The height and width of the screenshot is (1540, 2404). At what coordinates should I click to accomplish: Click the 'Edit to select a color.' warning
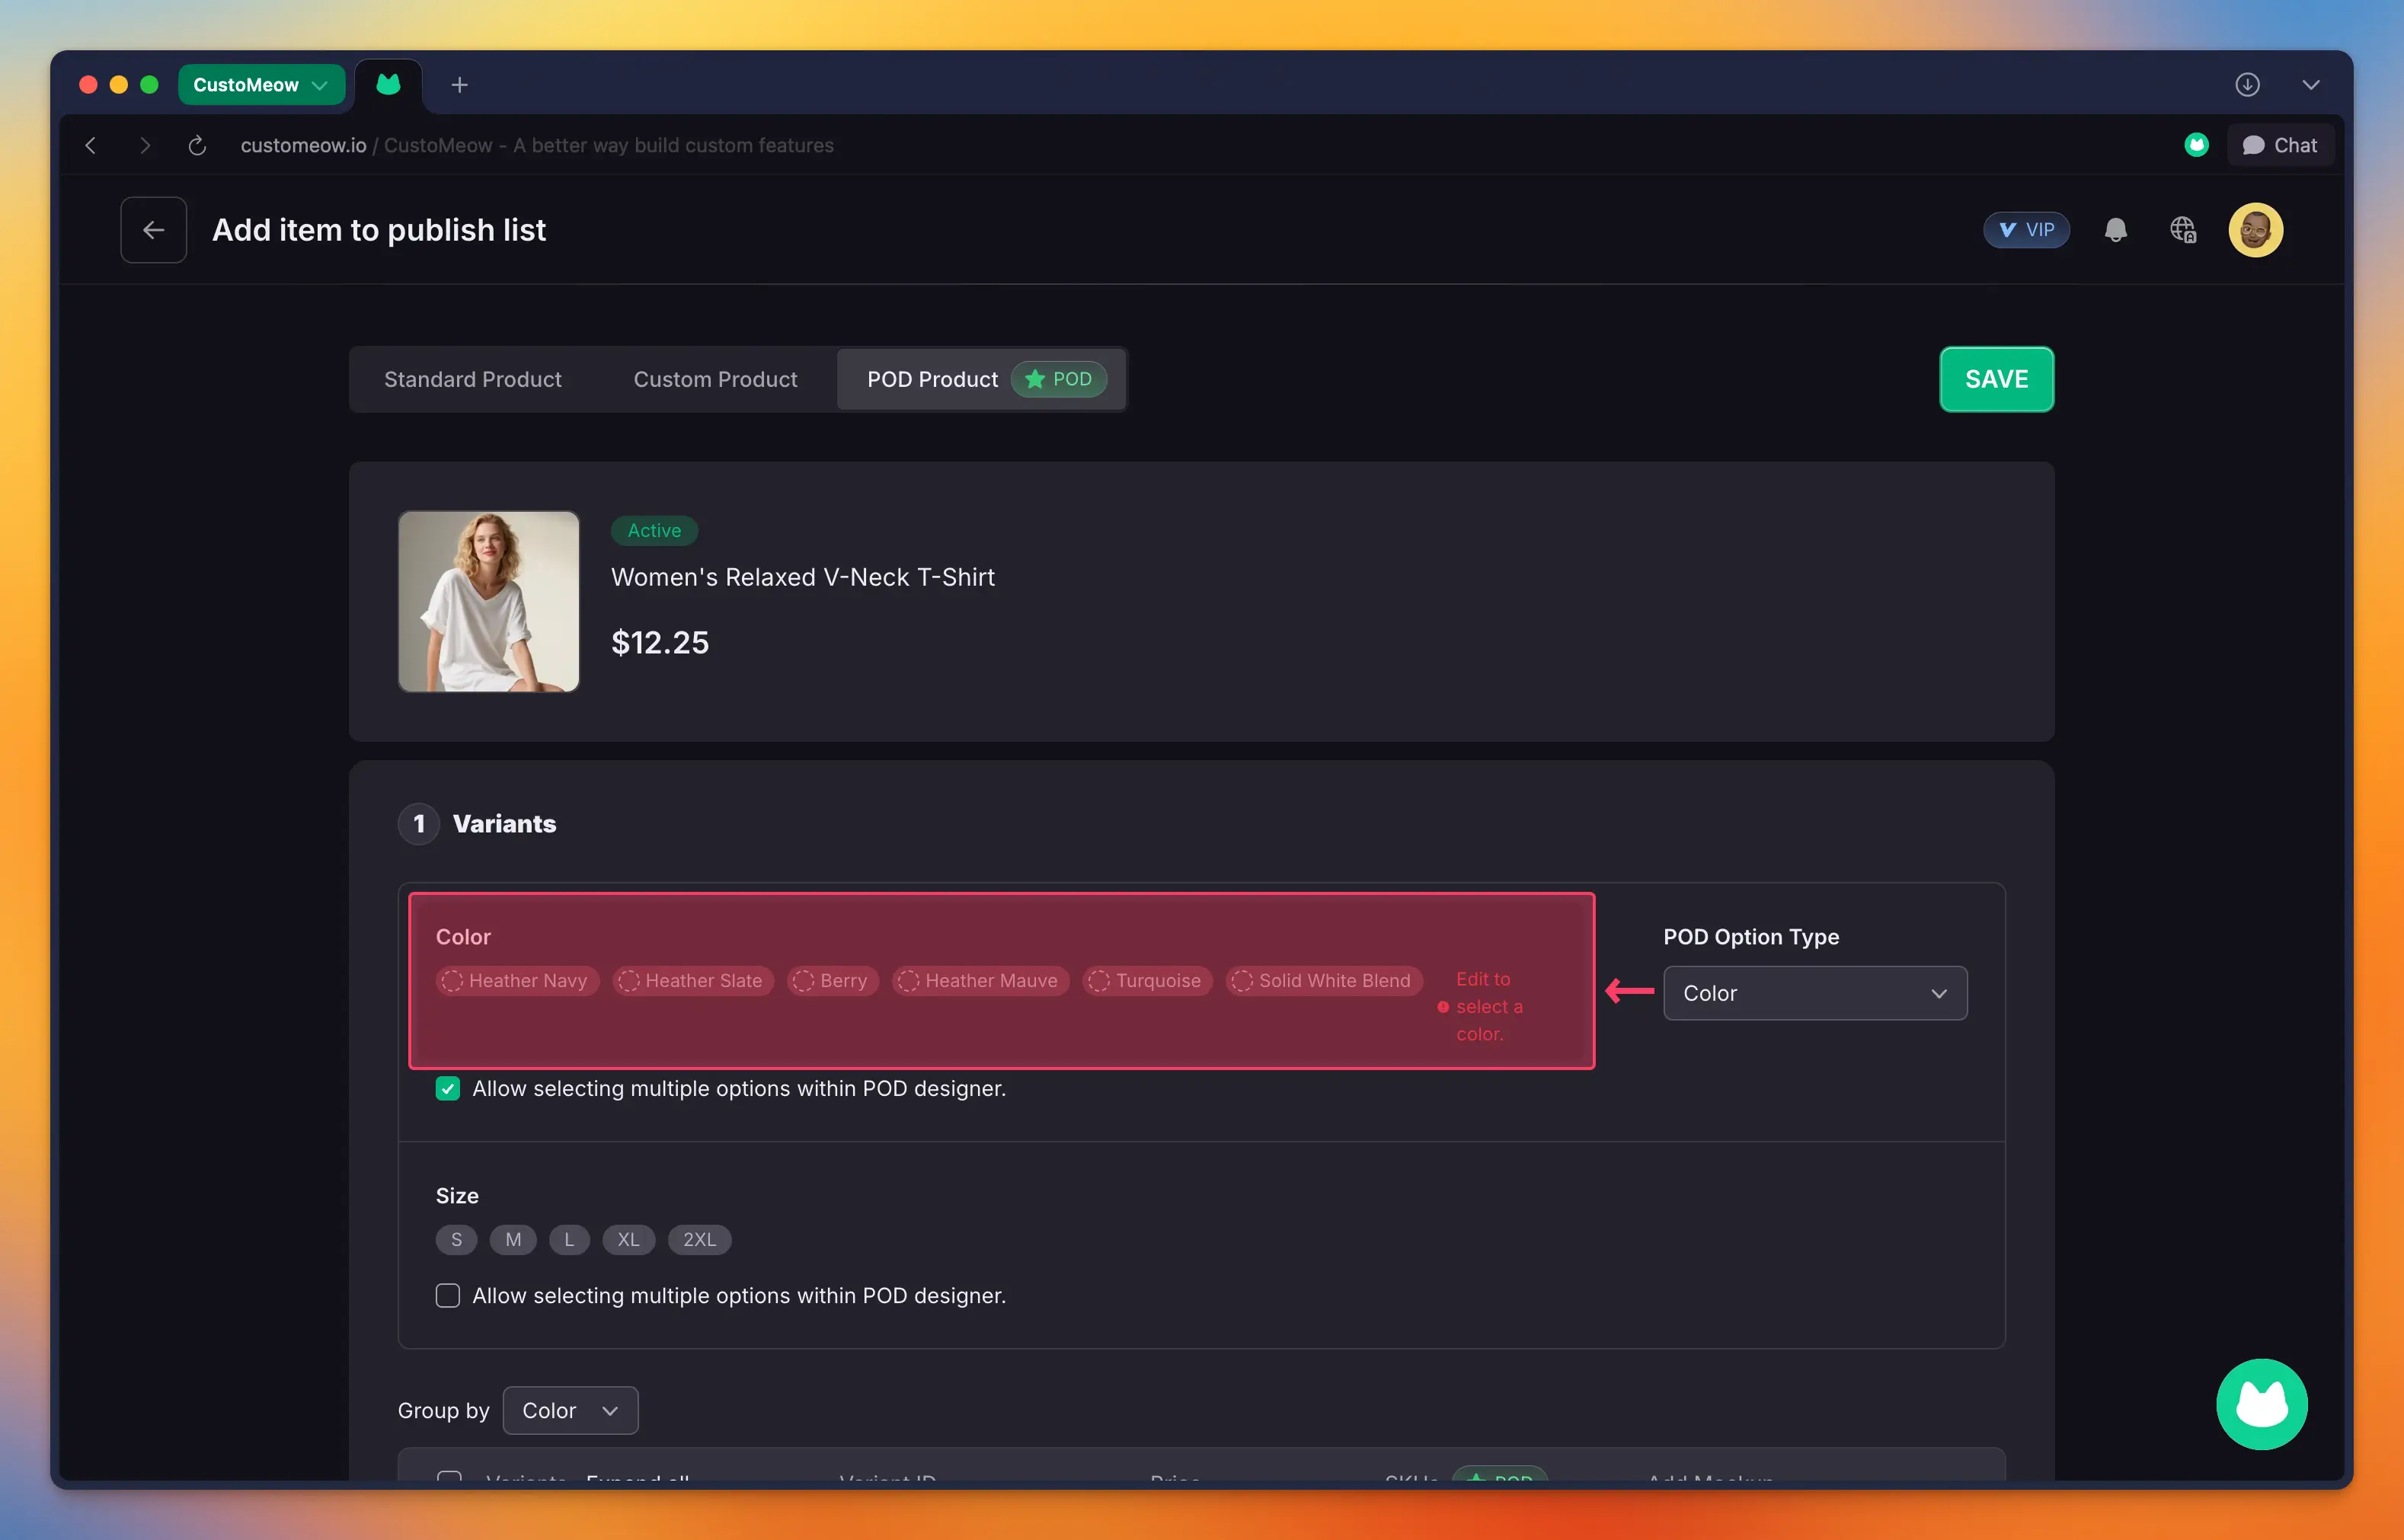(x=1481, y=1007)
